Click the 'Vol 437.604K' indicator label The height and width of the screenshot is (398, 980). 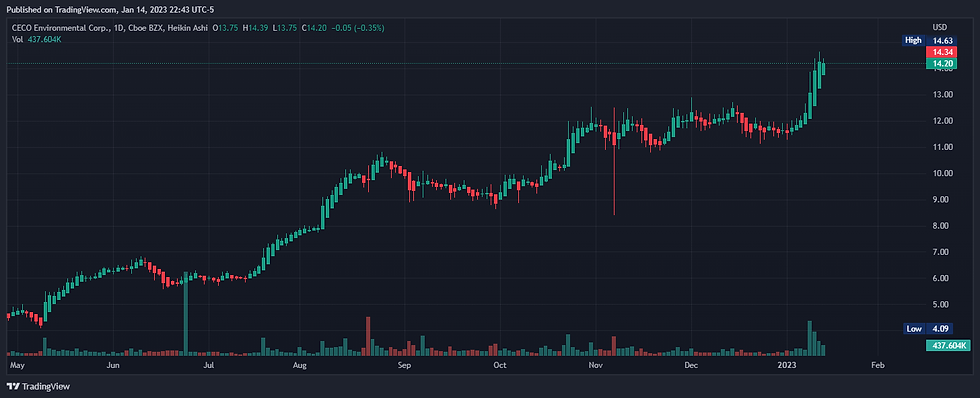(x=37, y=39)
